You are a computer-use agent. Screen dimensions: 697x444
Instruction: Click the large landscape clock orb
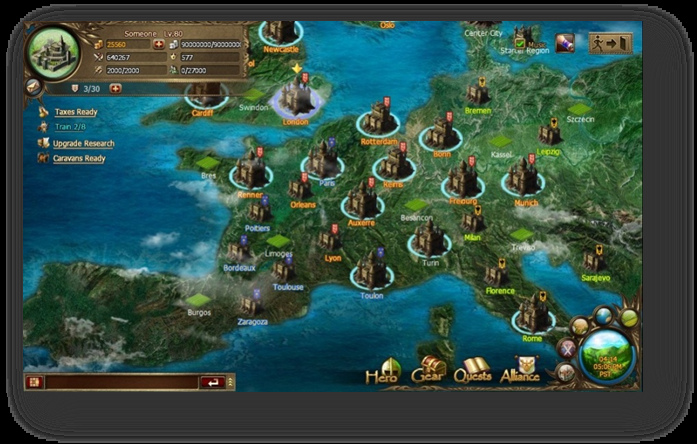(609, 358)
